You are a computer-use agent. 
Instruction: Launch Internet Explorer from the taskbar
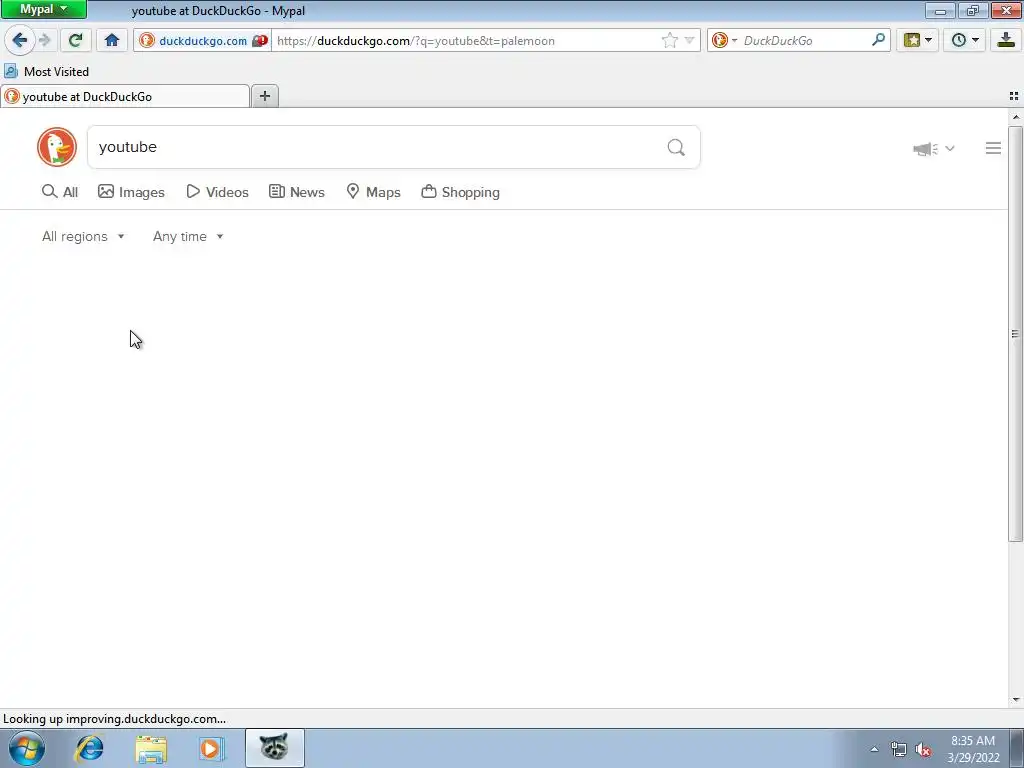89,748
